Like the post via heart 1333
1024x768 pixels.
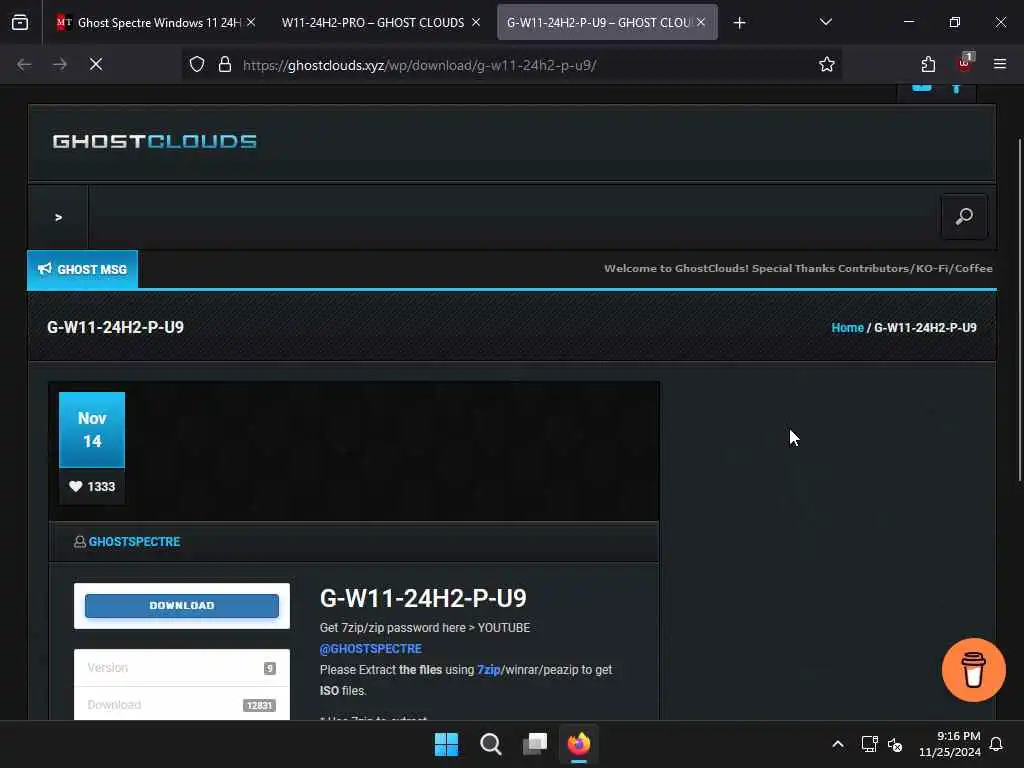(92, 487)
